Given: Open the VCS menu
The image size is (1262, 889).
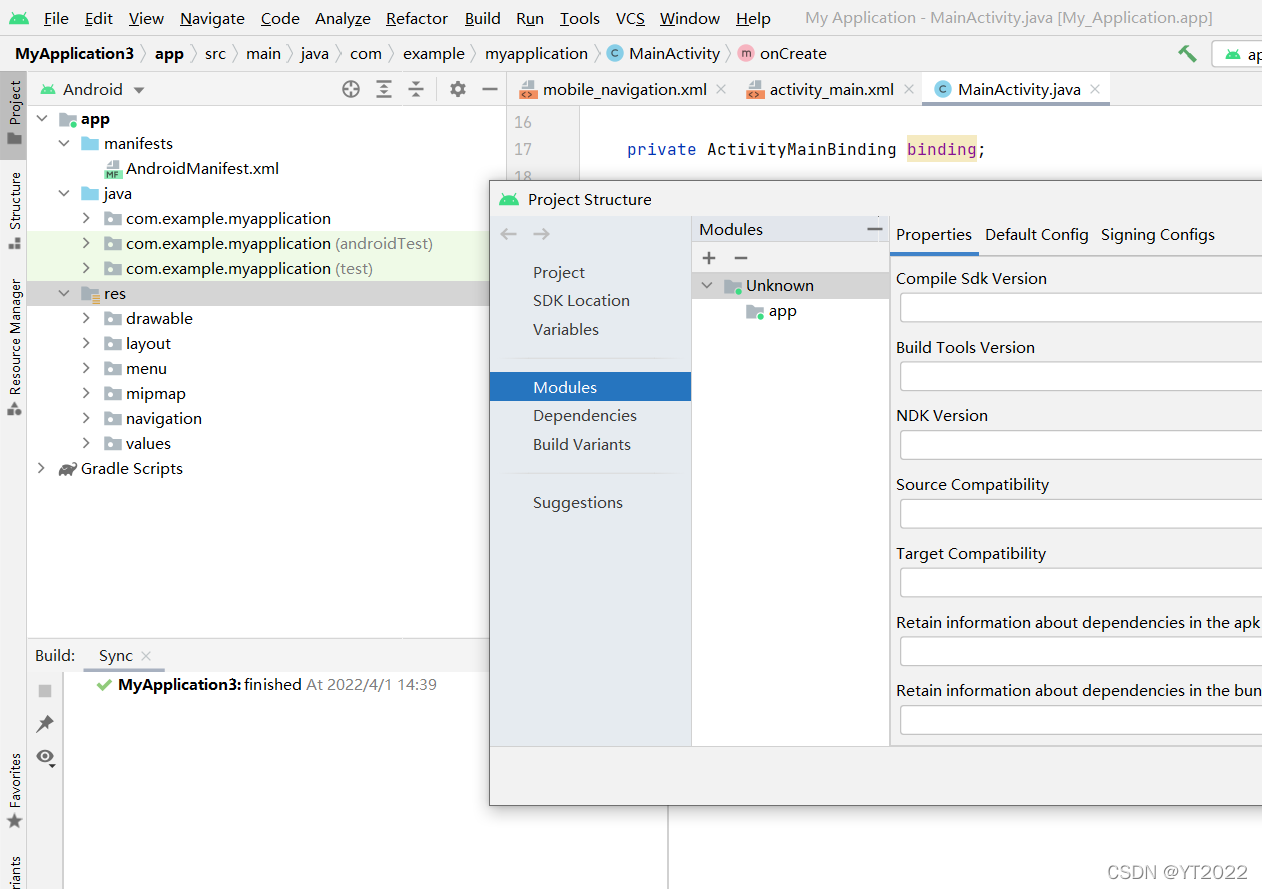Looking at the screenshot, I should click(630, 18).
